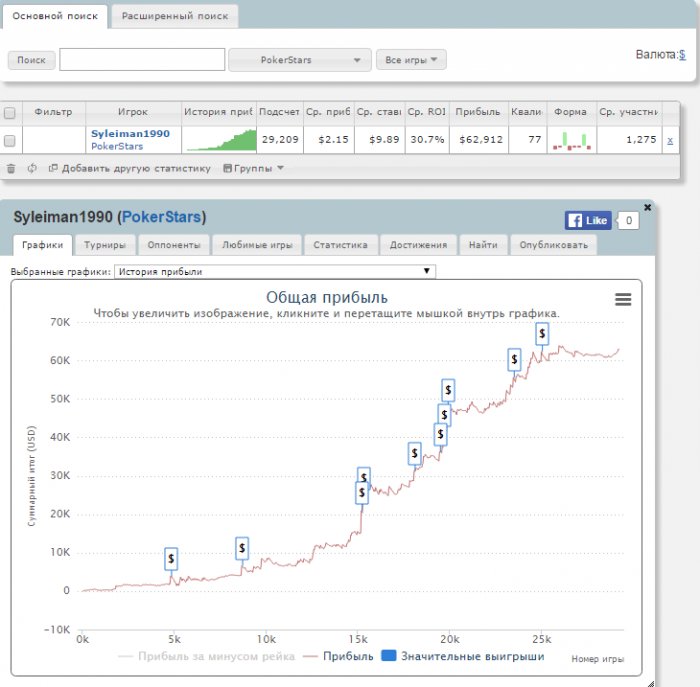The image size is (700, 687).
Task: Open the Выбранные графики select box
Action: 275,271
